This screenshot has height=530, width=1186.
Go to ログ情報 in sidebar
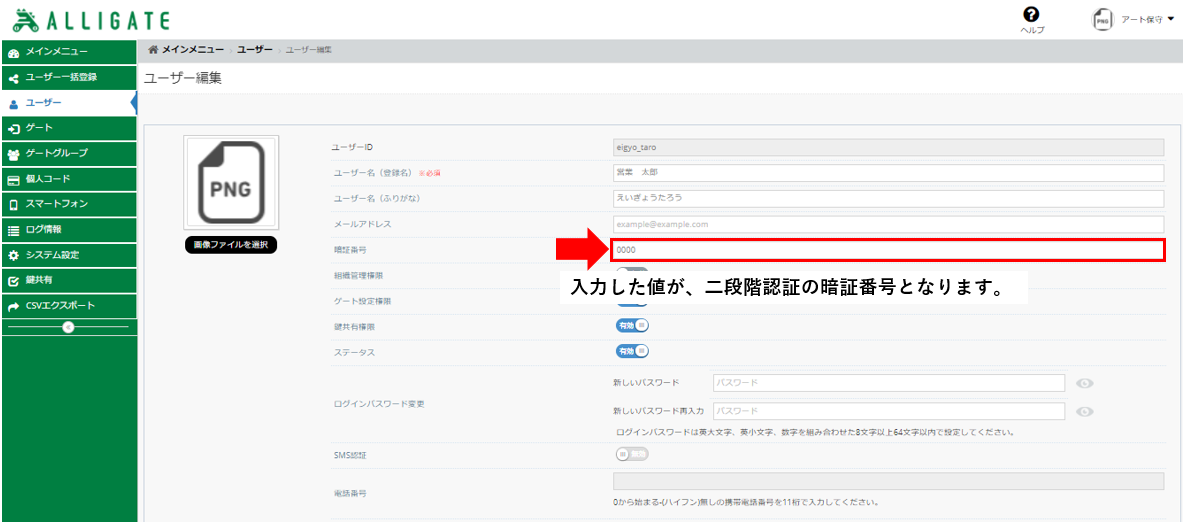coord(69,230)
